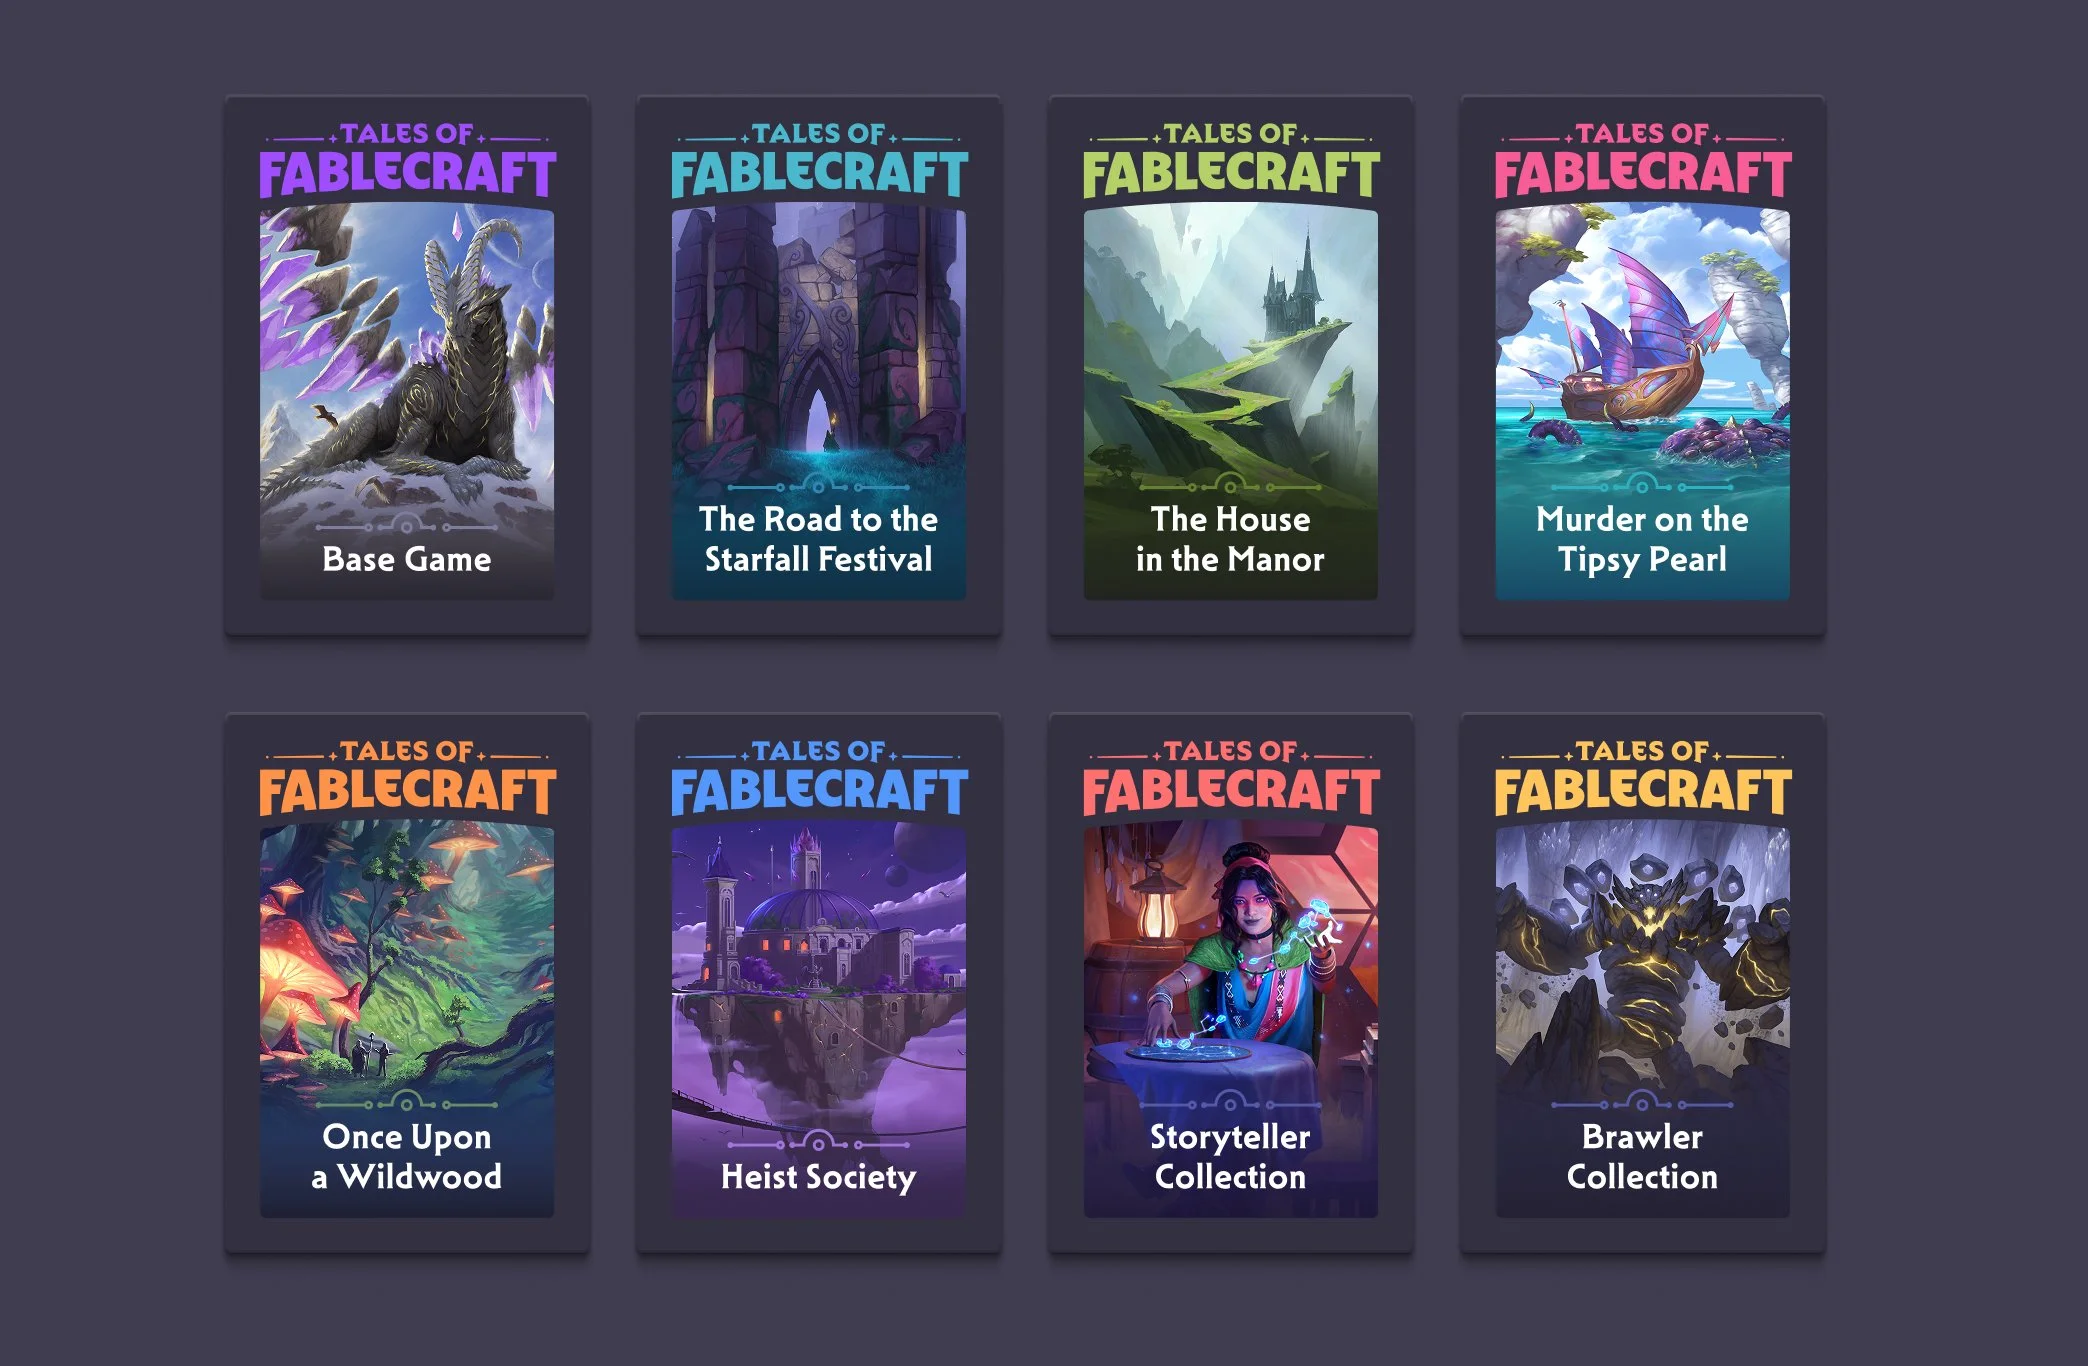Screen dimensions: 2088x1366
Task: Choose the Brawler Collection card
Action: (x=1643, y=983)
